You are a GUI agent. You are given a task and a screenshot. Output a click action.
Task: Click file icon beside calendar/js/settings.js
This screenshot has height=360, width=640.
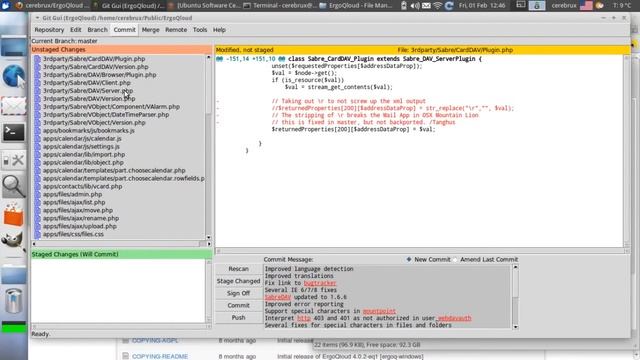(38, 147)
